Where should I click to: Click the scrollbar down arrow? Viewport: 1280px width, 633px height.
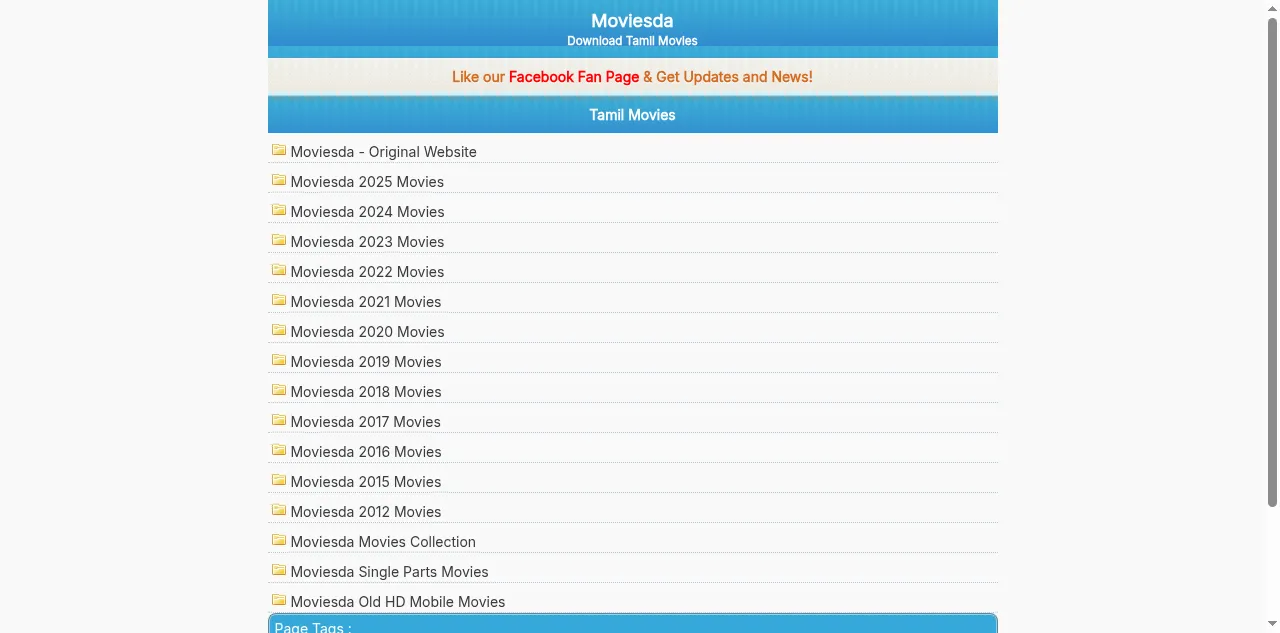click(x=1272, y=625)
